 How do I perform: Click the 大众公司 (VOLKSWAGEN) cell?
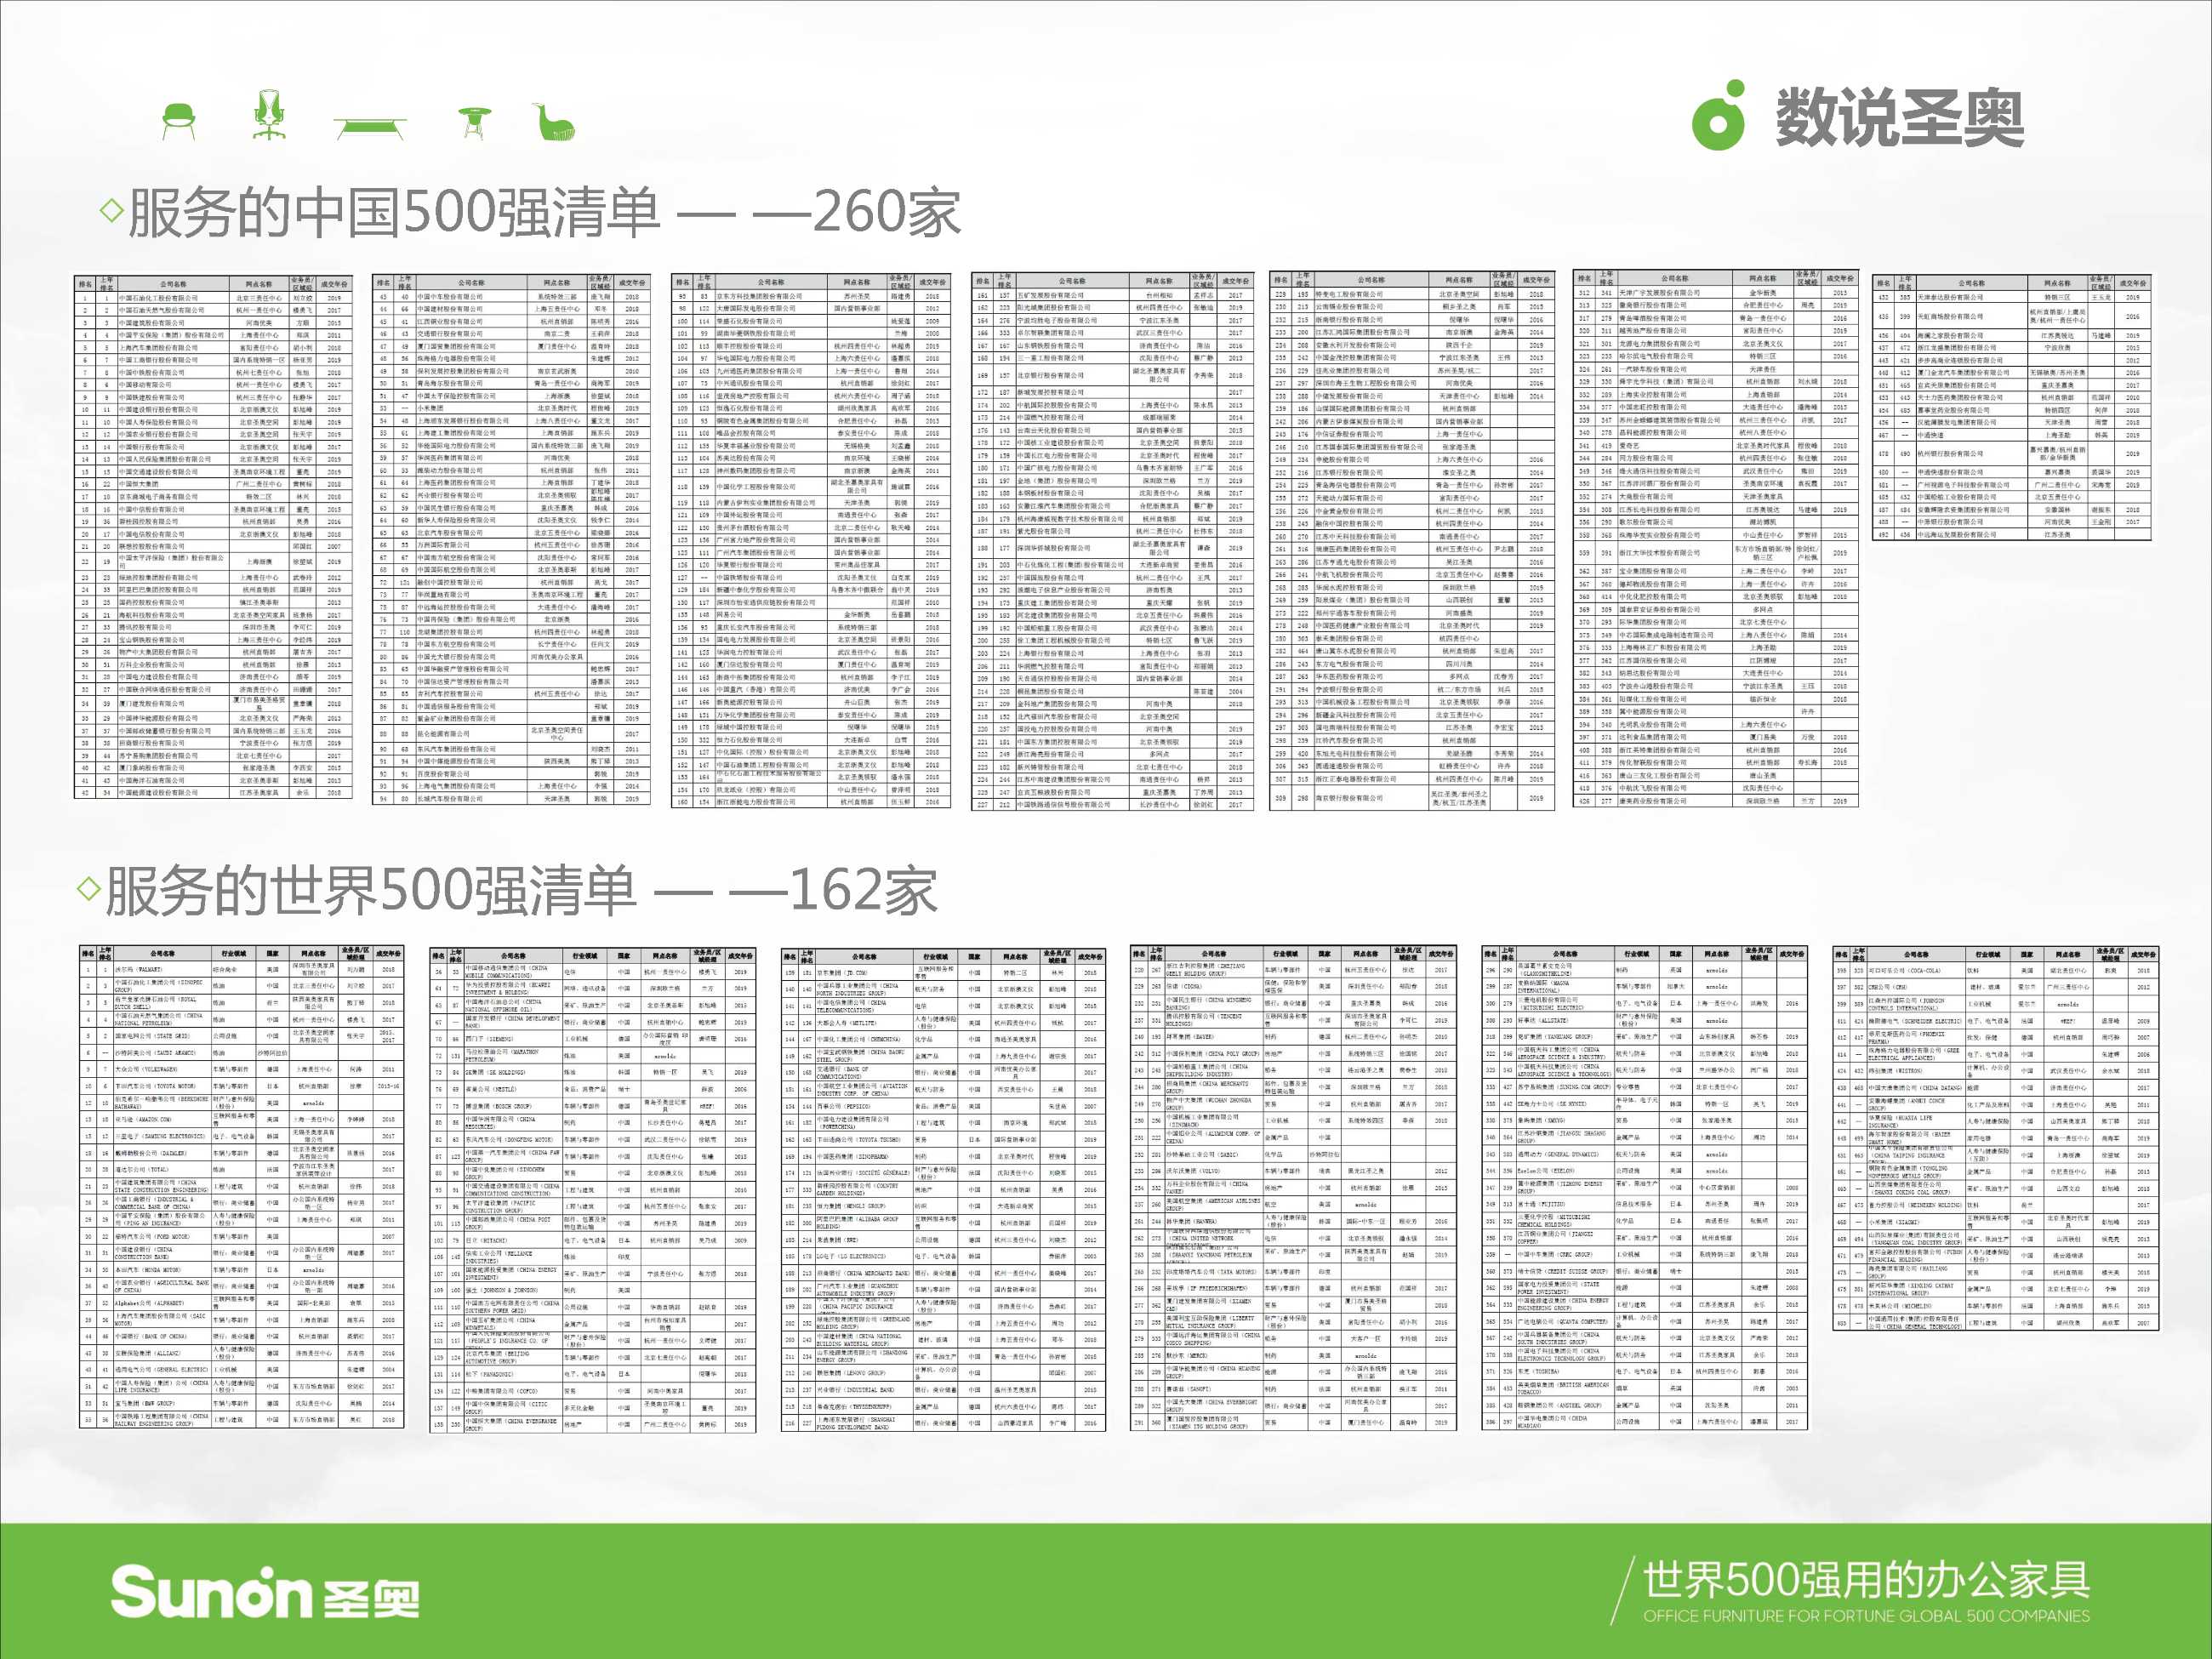pyautogui.click(x=163, y=1070)
